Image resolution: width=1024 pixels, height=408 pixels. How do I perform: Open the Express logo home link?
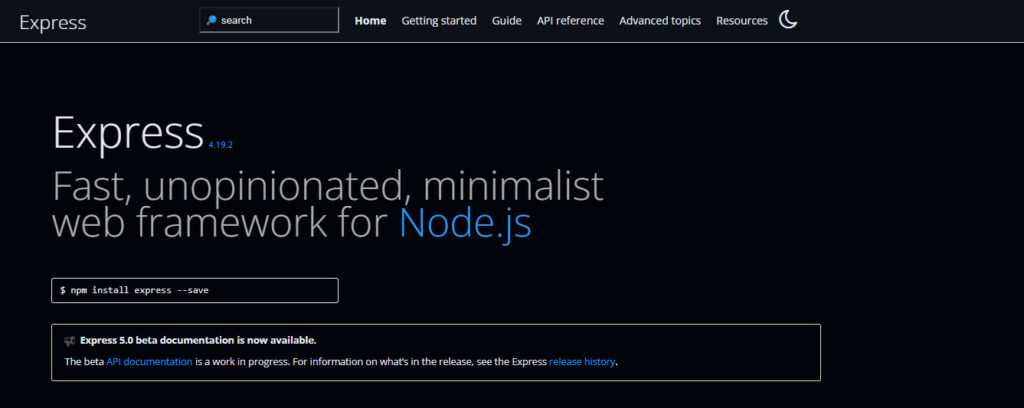pyautogui.click(x=53, y=22)
